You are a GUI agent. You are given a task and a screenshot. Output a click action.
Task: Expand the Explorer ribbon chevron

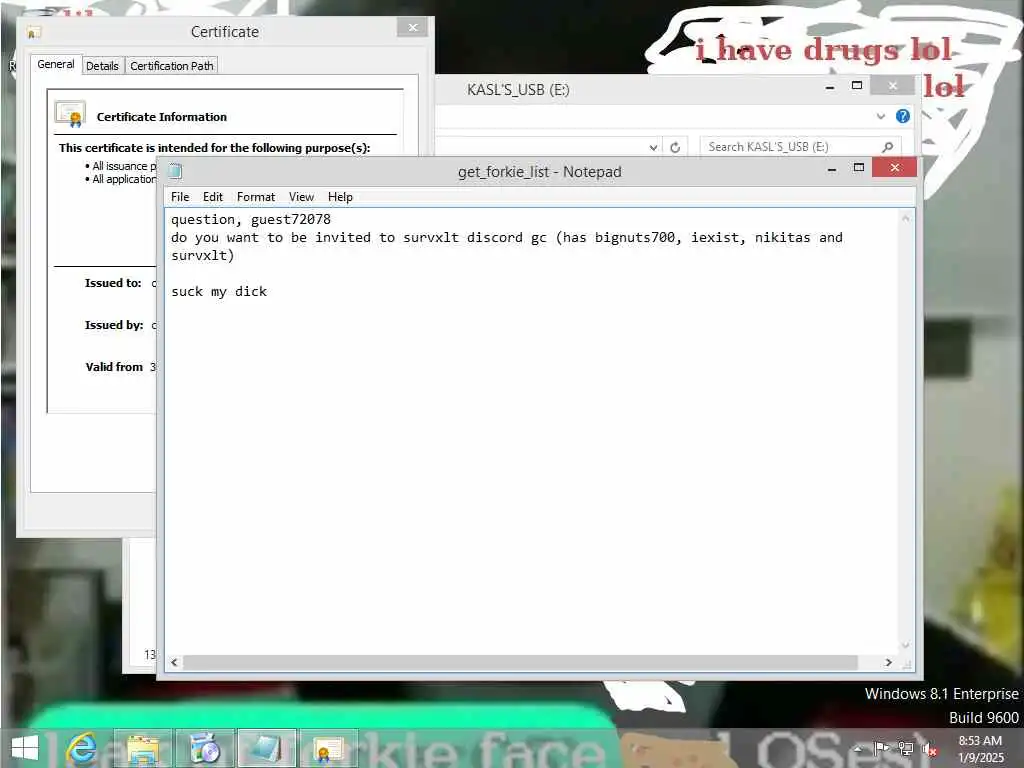coord(880,116)
